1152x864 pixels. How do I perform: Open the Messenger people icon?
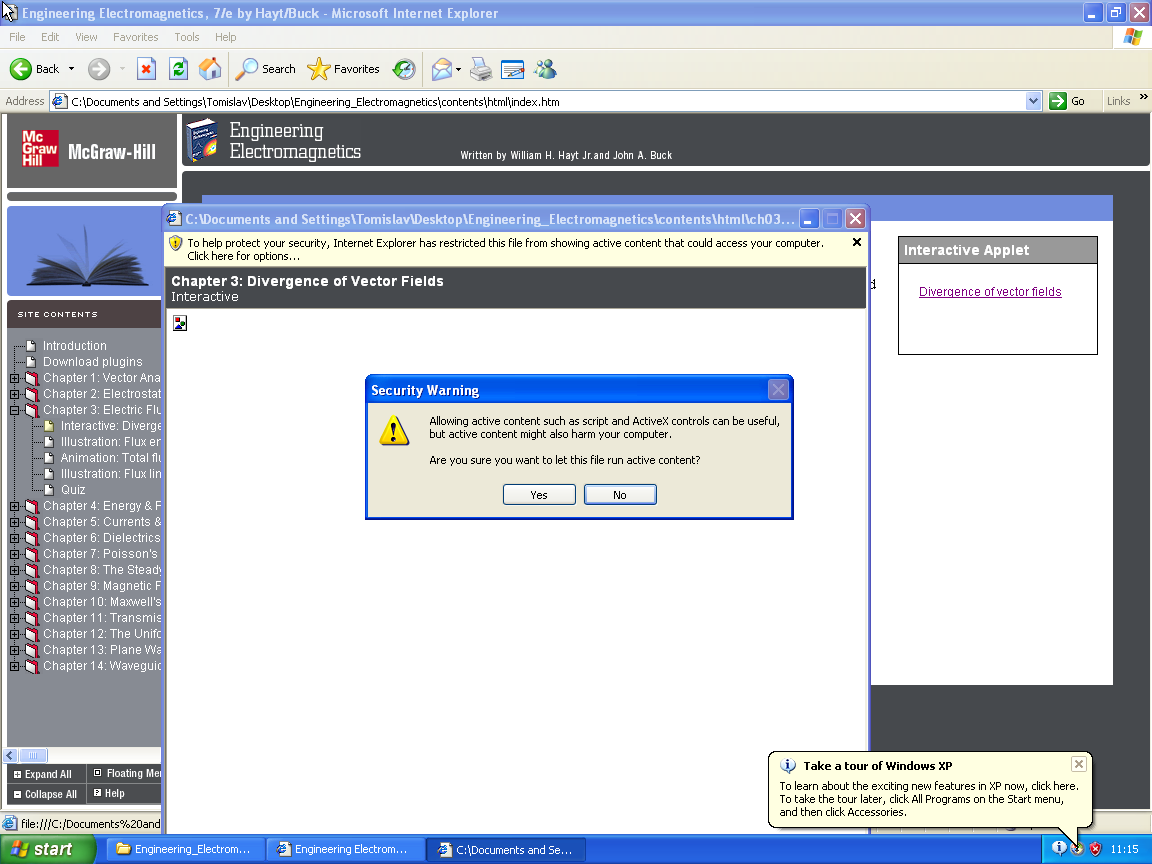546,69
